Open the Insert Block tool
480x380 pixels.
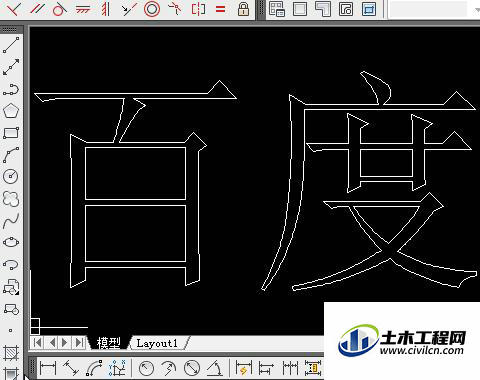(11, 287)
